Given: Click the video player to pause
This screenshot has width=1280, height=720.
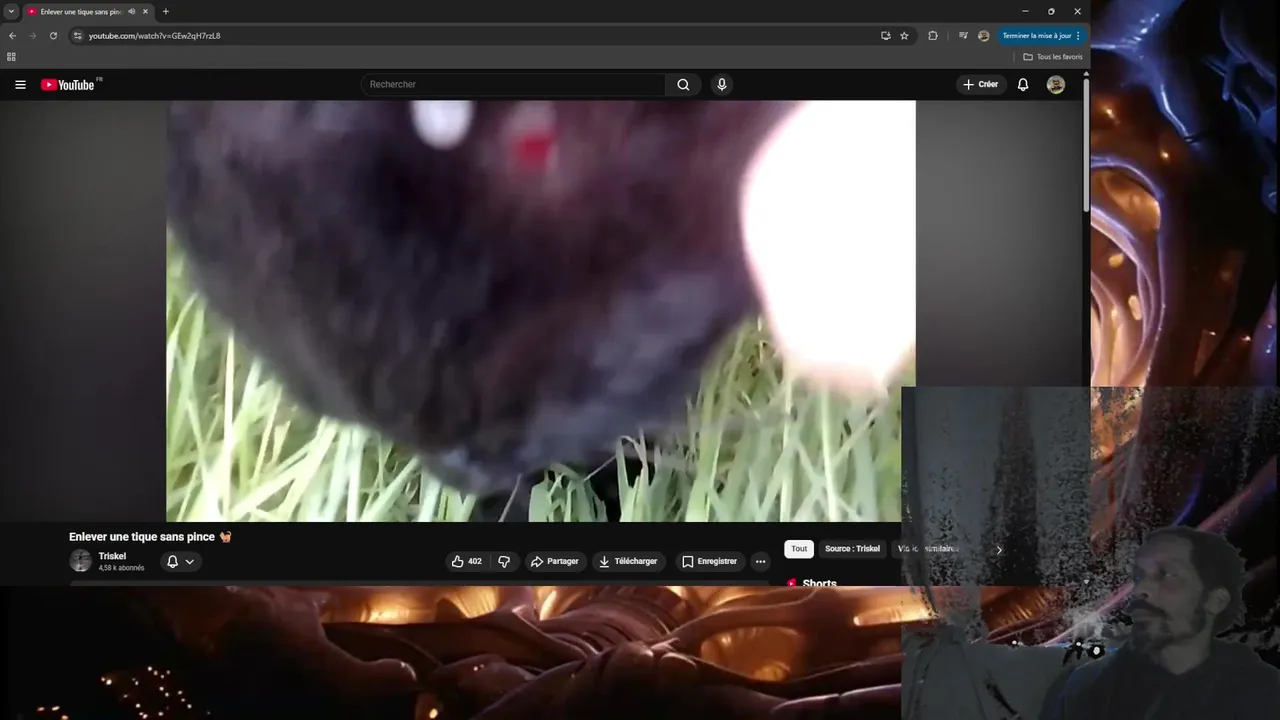Looking at the screenshot, I should tap(540, 311).
